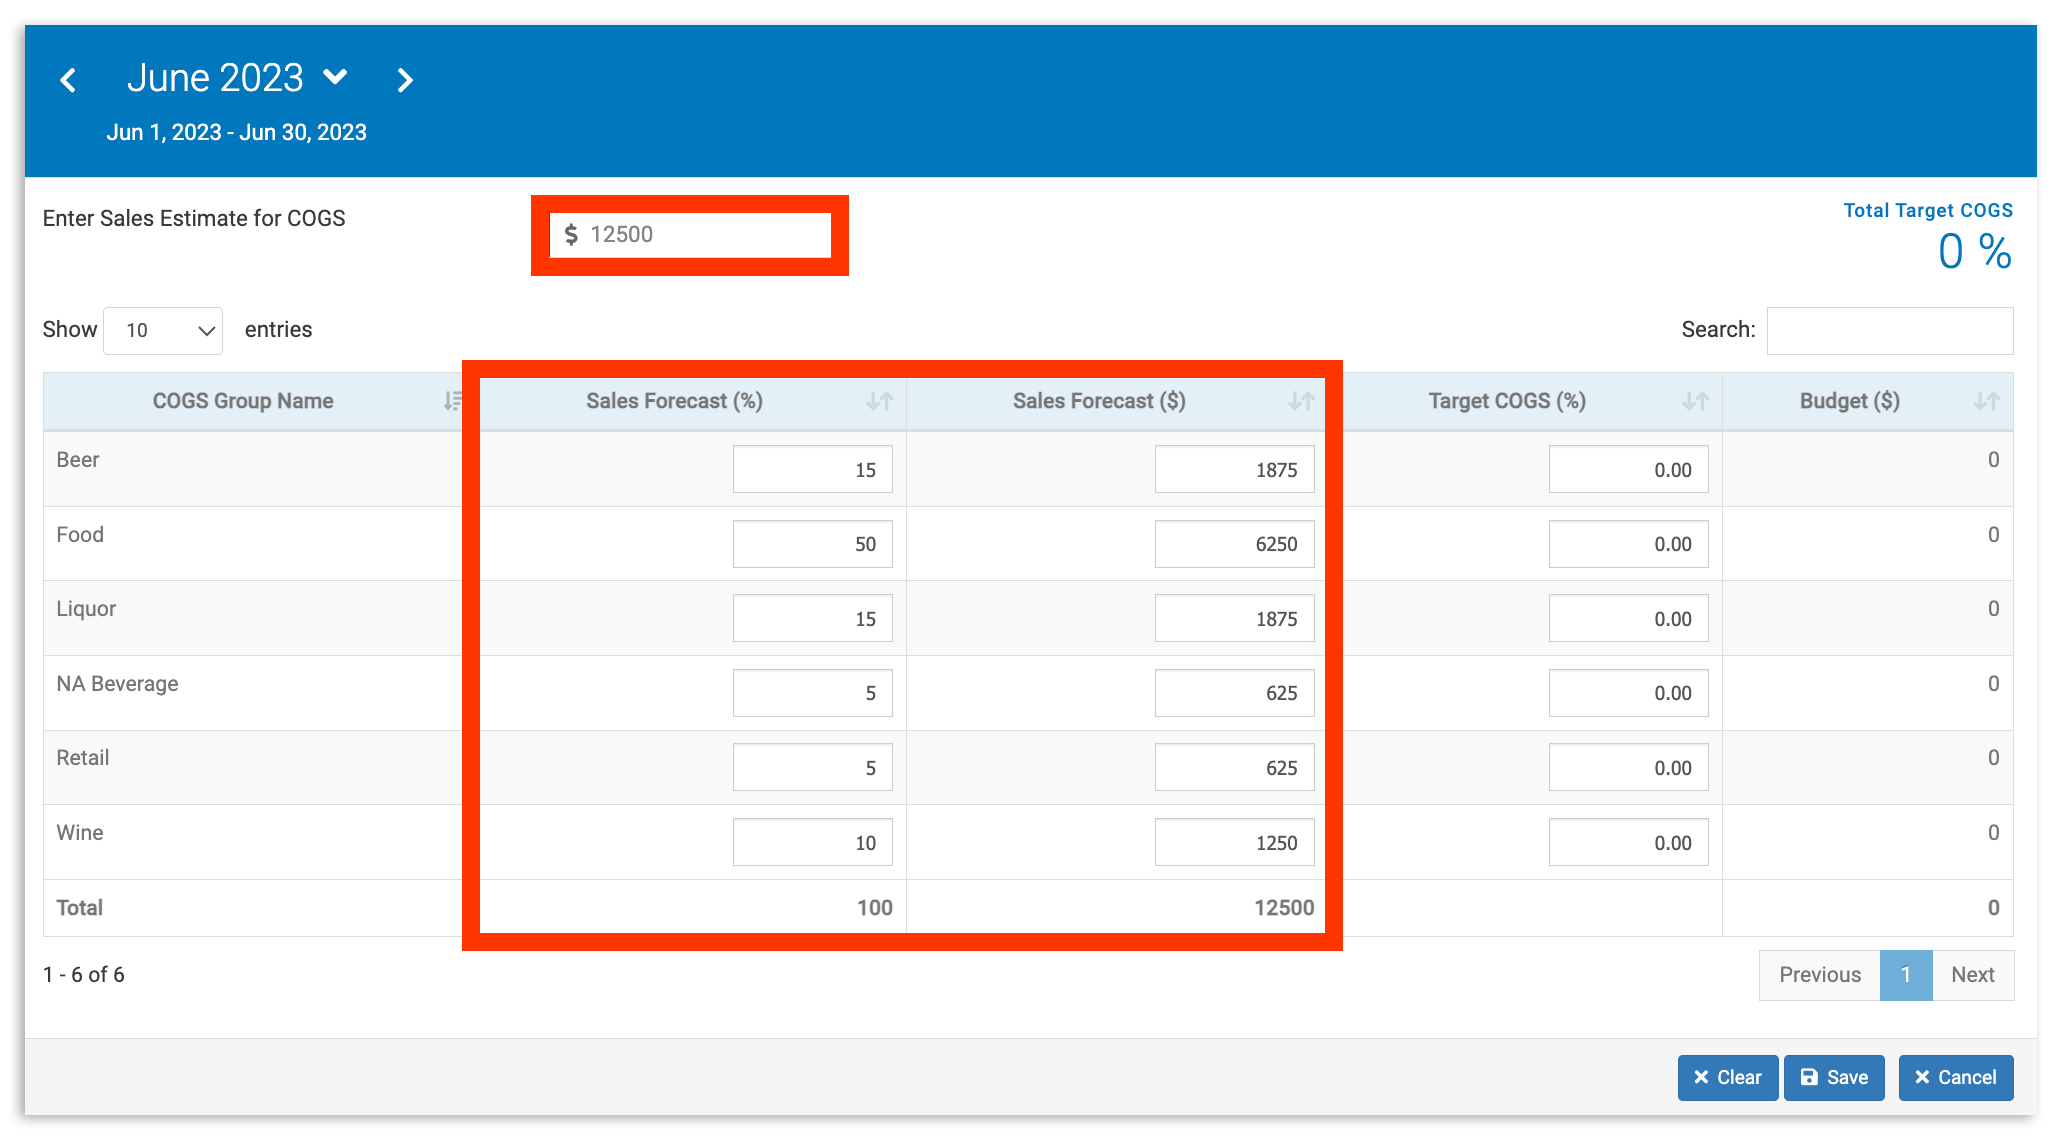The width and height of the screenshot is (2062, 1140).
Task: Edit the Food Sales Forecast percentage field
Action: (x=812, y=543)
